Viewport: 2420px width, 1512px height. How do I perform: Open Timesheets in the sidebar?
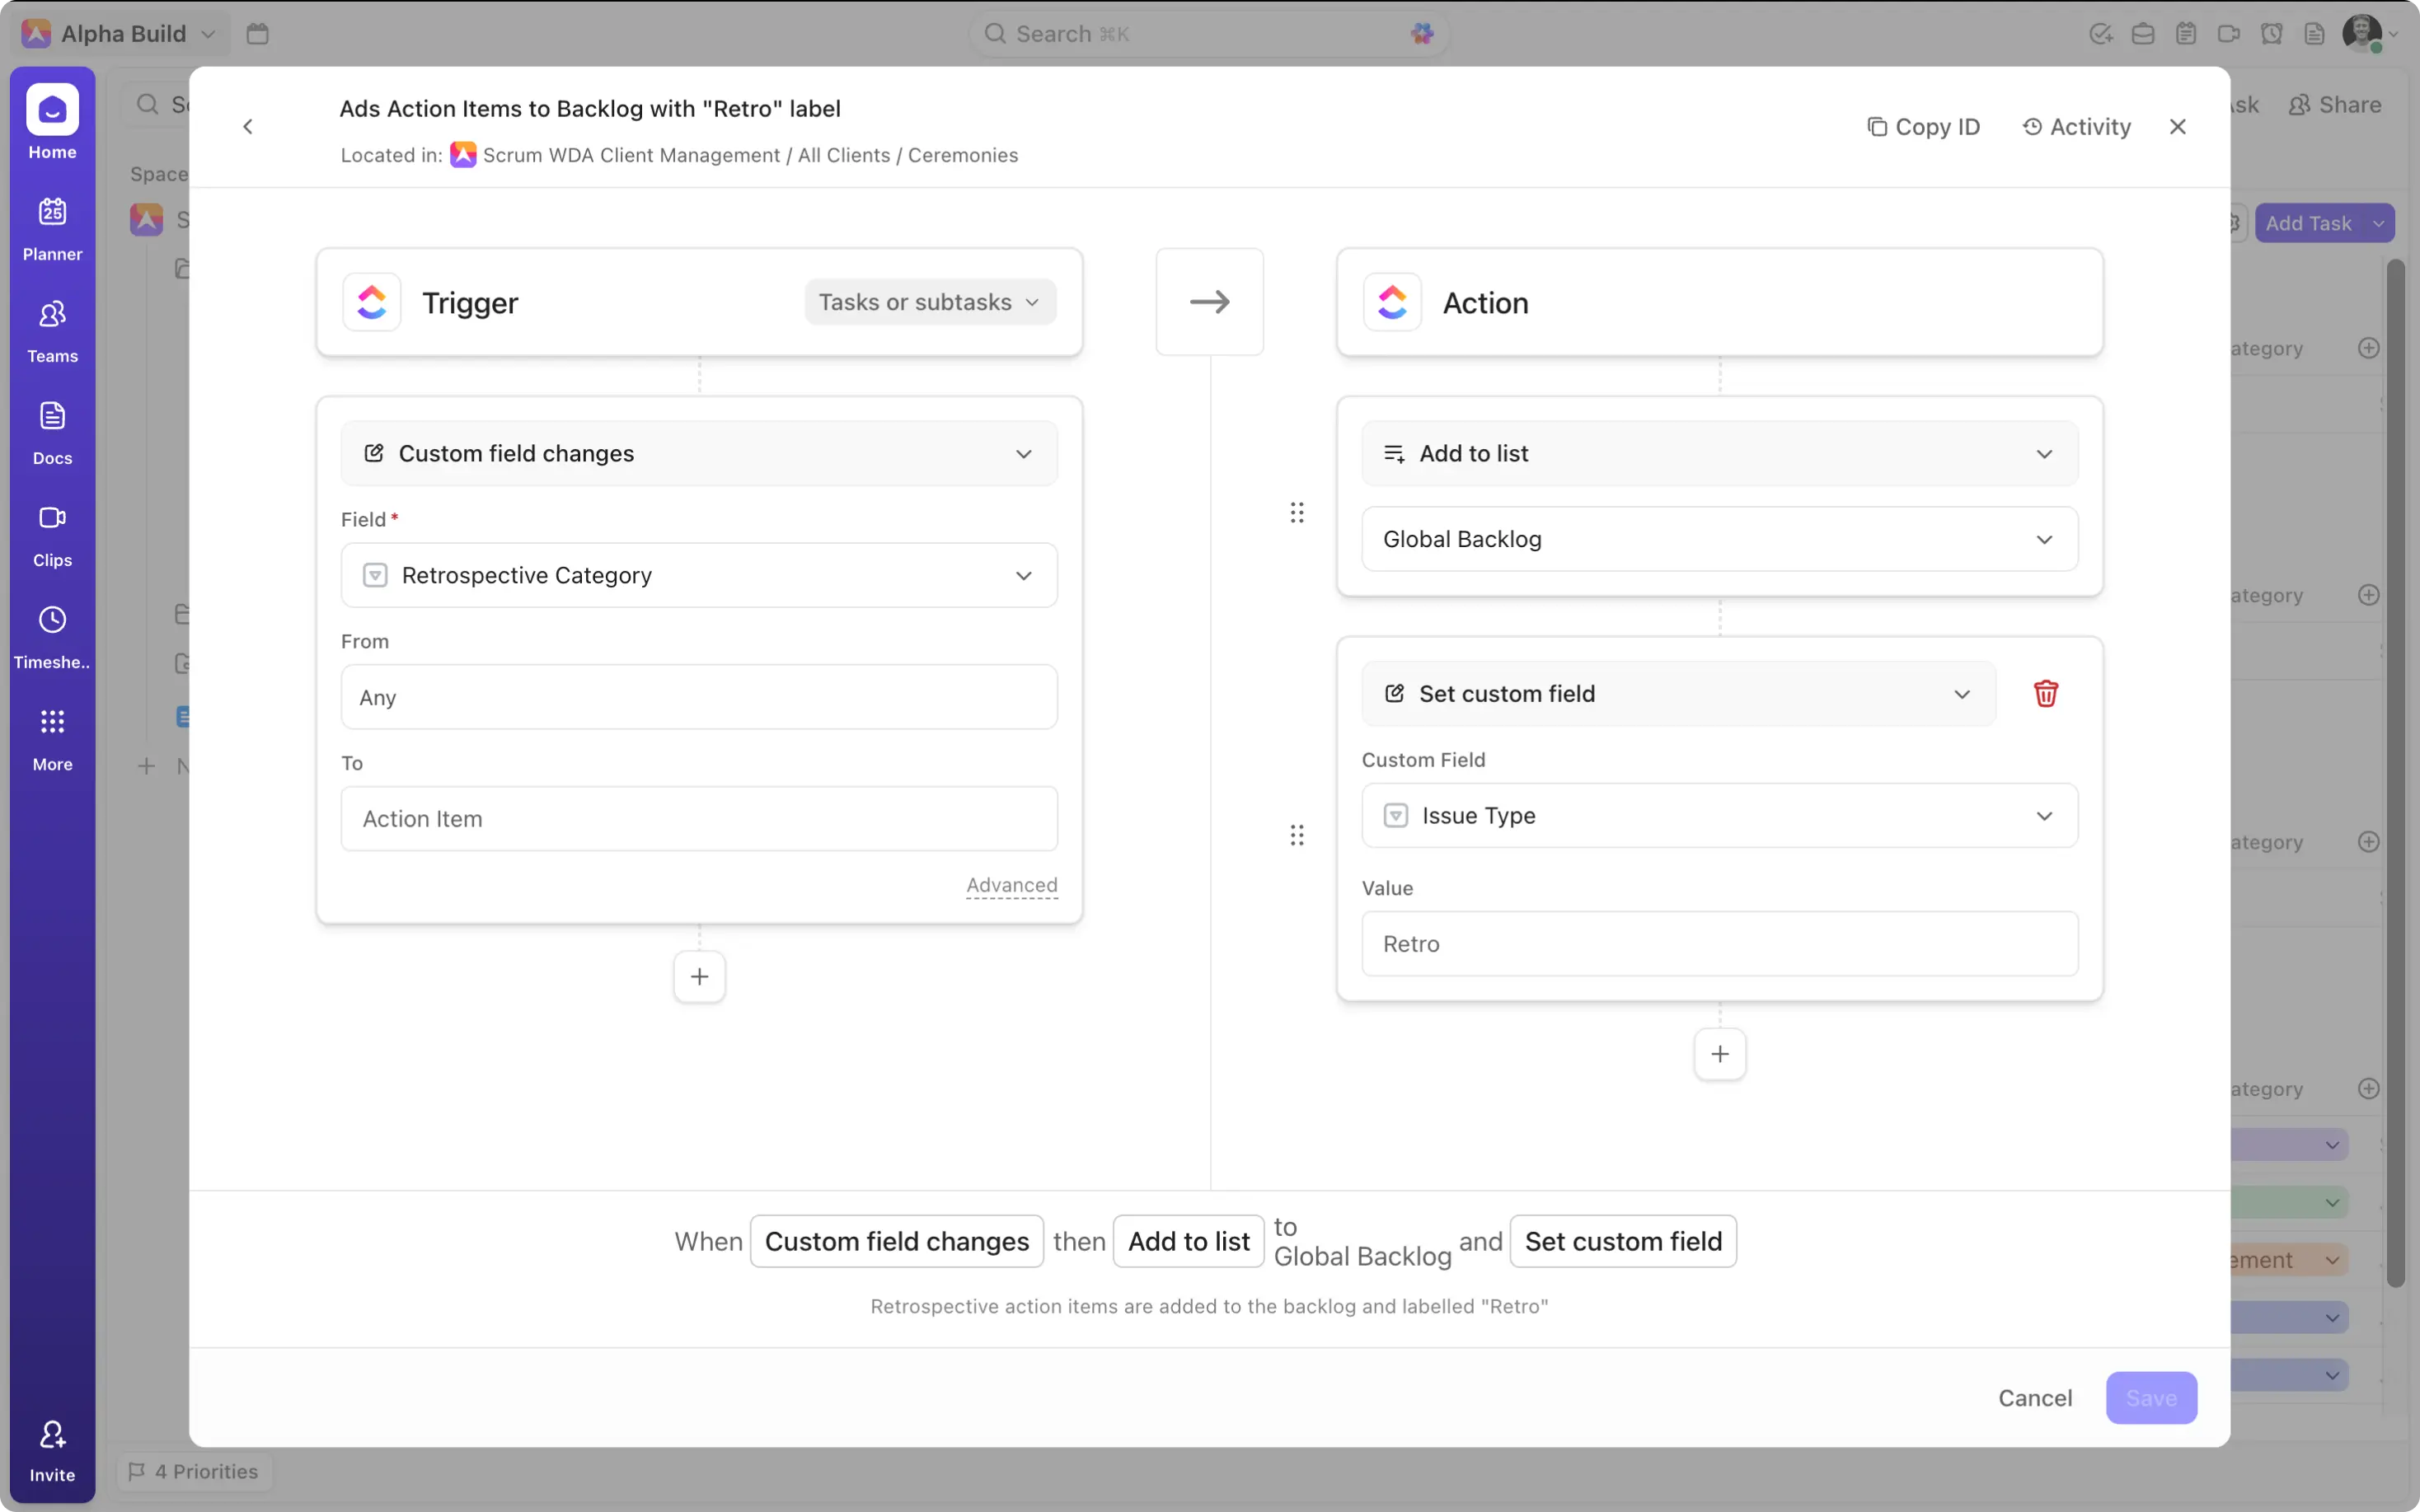pos(52,637)
